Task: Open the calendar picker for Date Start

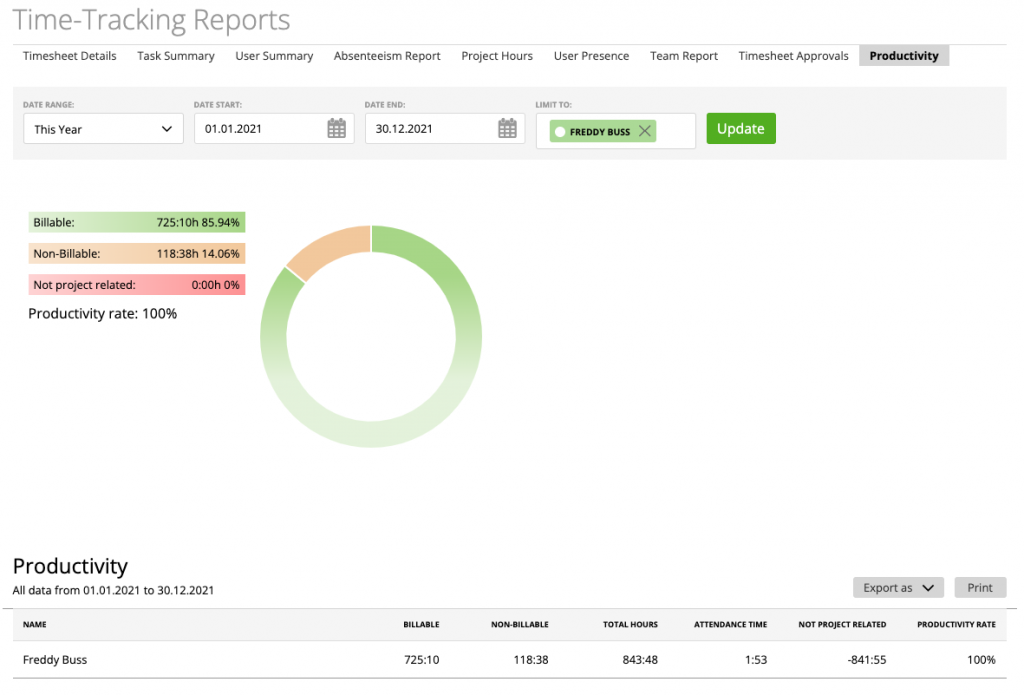Action: [339, 128]
